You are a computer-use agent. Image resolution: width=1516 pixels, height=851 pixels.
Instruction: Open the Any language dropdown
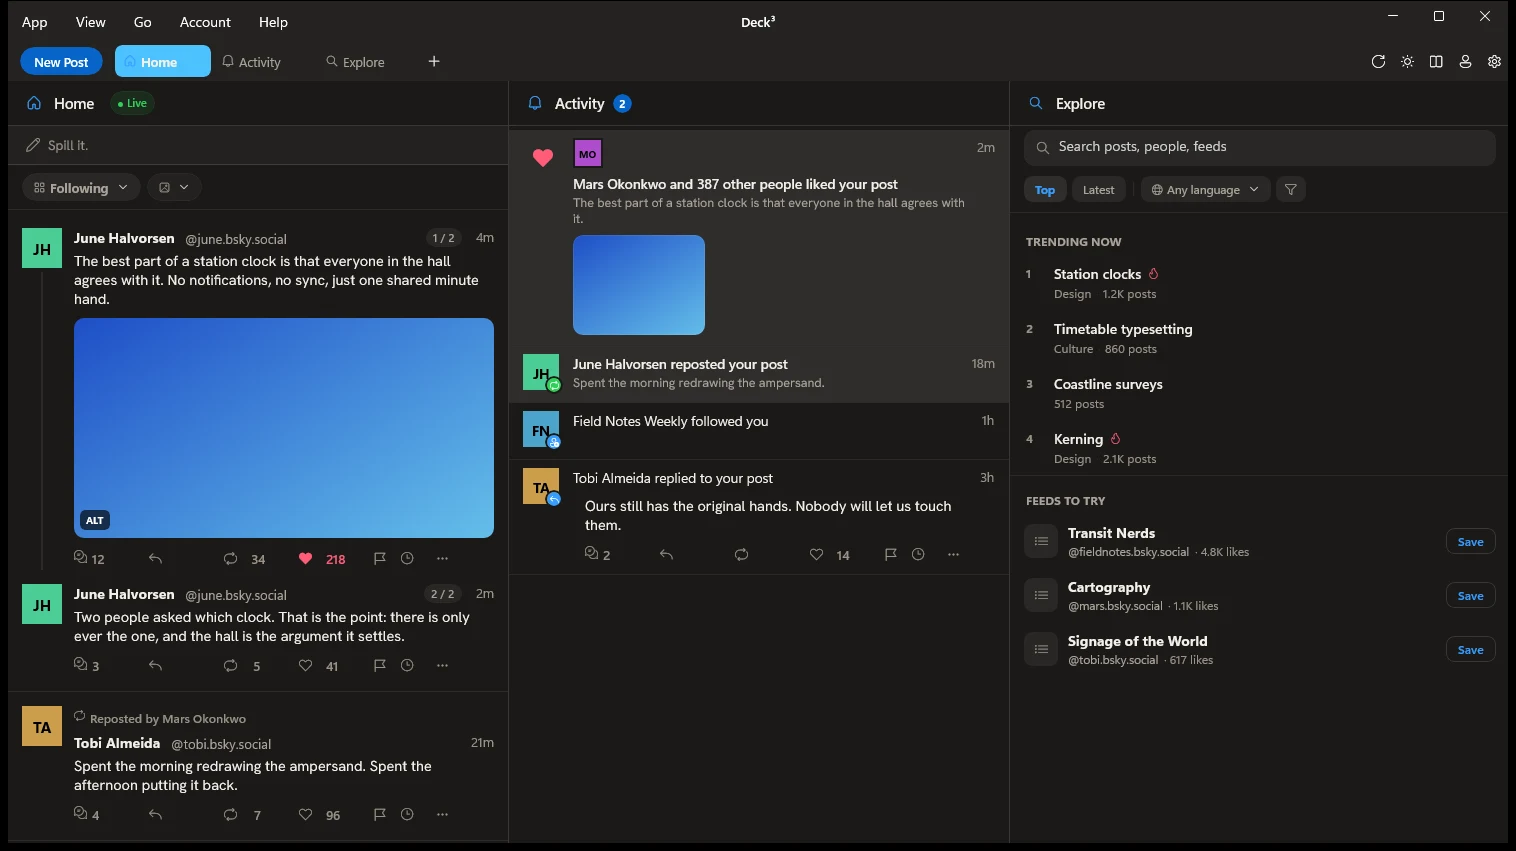coord(1205,190)
